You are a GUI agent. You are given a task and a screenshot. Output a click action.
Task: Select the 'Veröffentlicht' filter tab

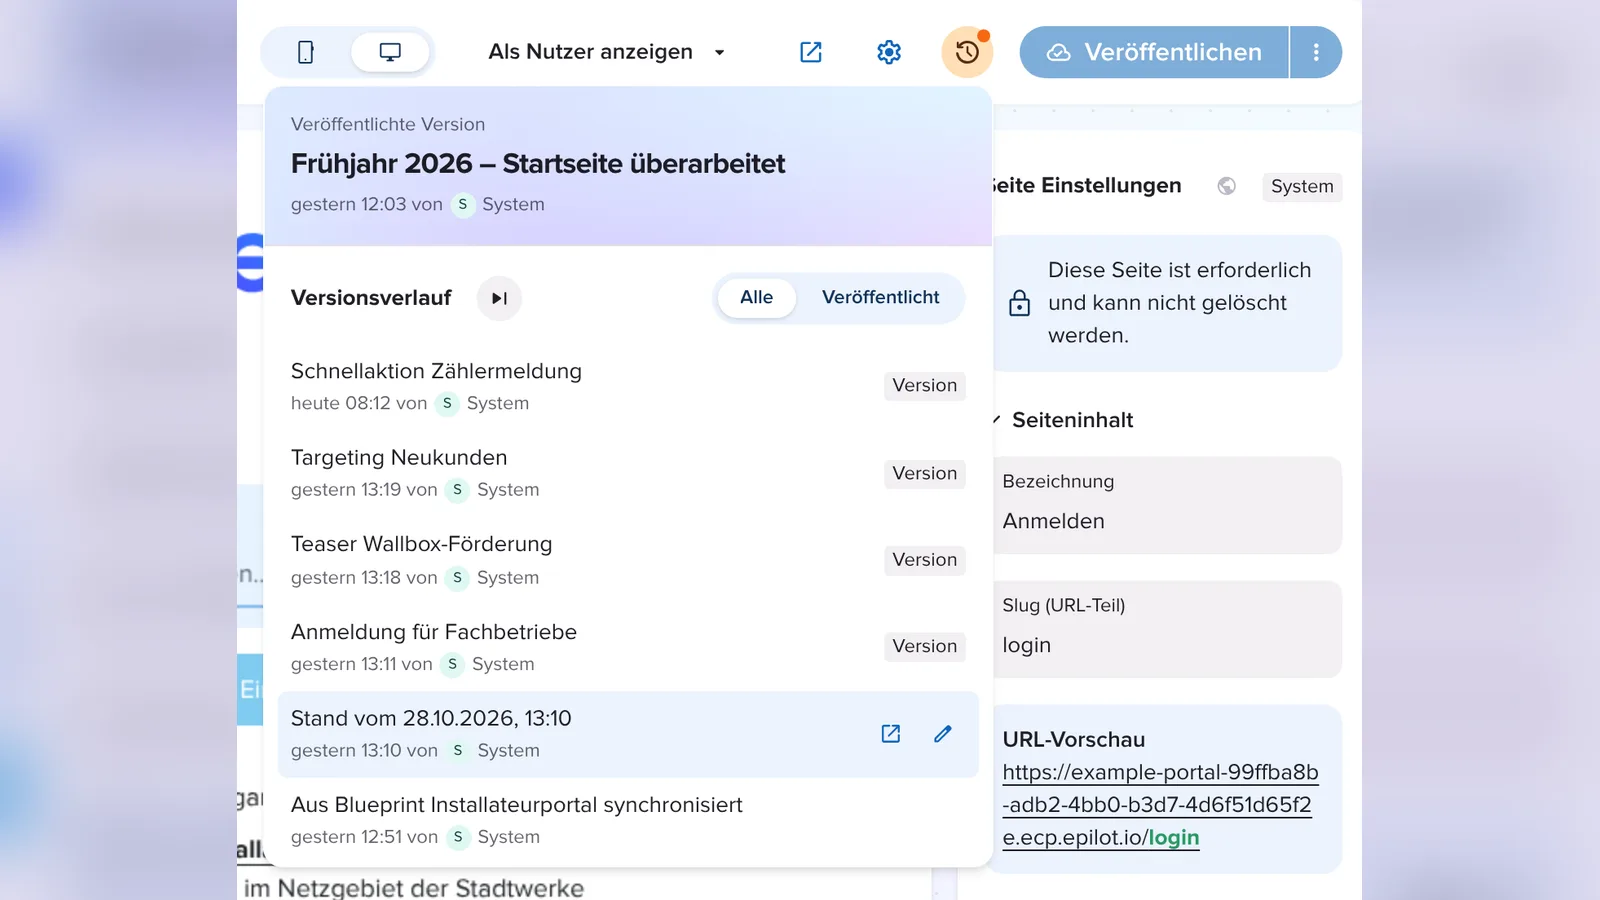click(881, 298)
